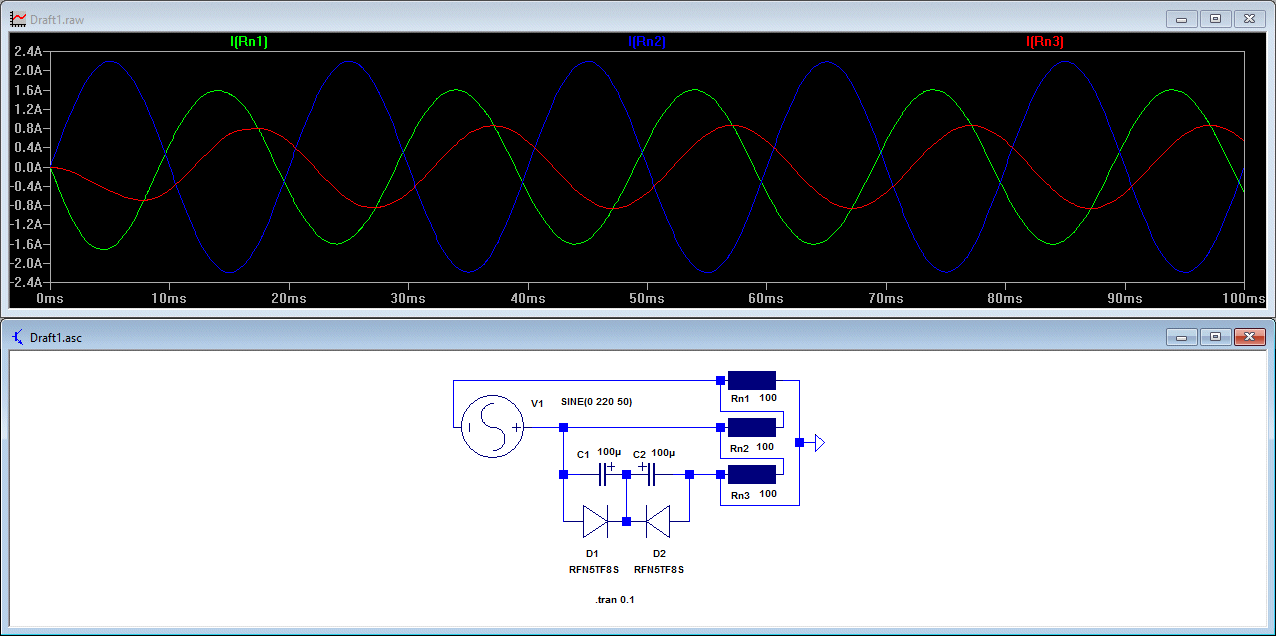This screenshot has width=1276, height=636.
Task: Click the C1 capacitor symbol
Action: point(603,474)
